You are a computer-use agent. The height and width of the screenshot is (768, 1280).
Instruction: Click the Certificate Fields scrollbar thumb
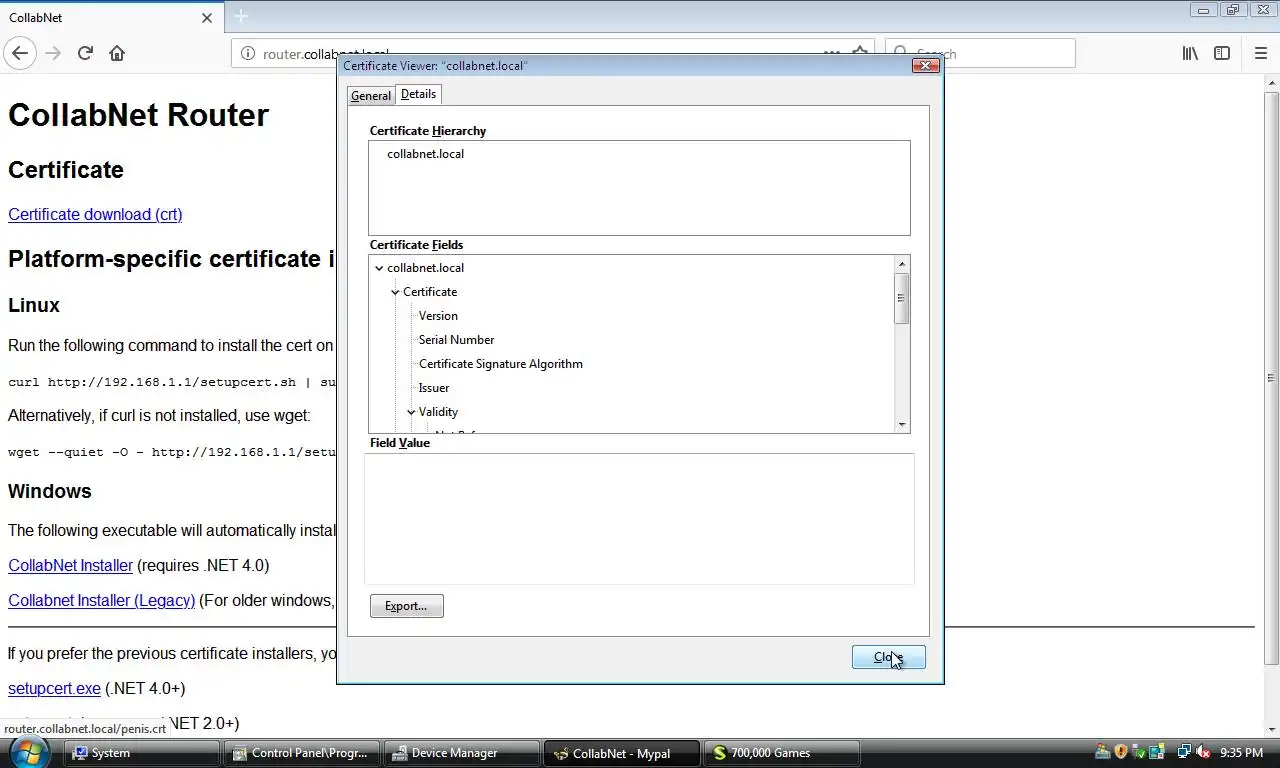click(x=902, y=297)
